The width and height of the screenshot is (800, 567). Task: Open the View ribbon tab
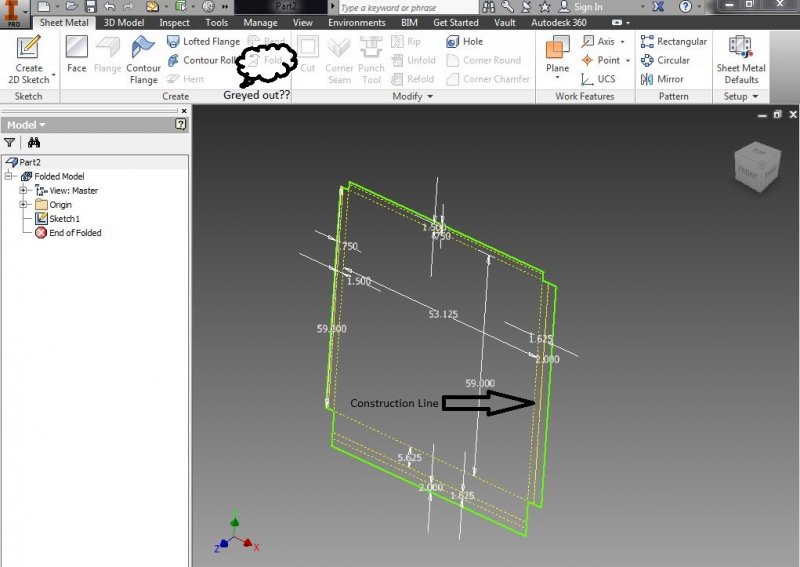click(303, 22)
